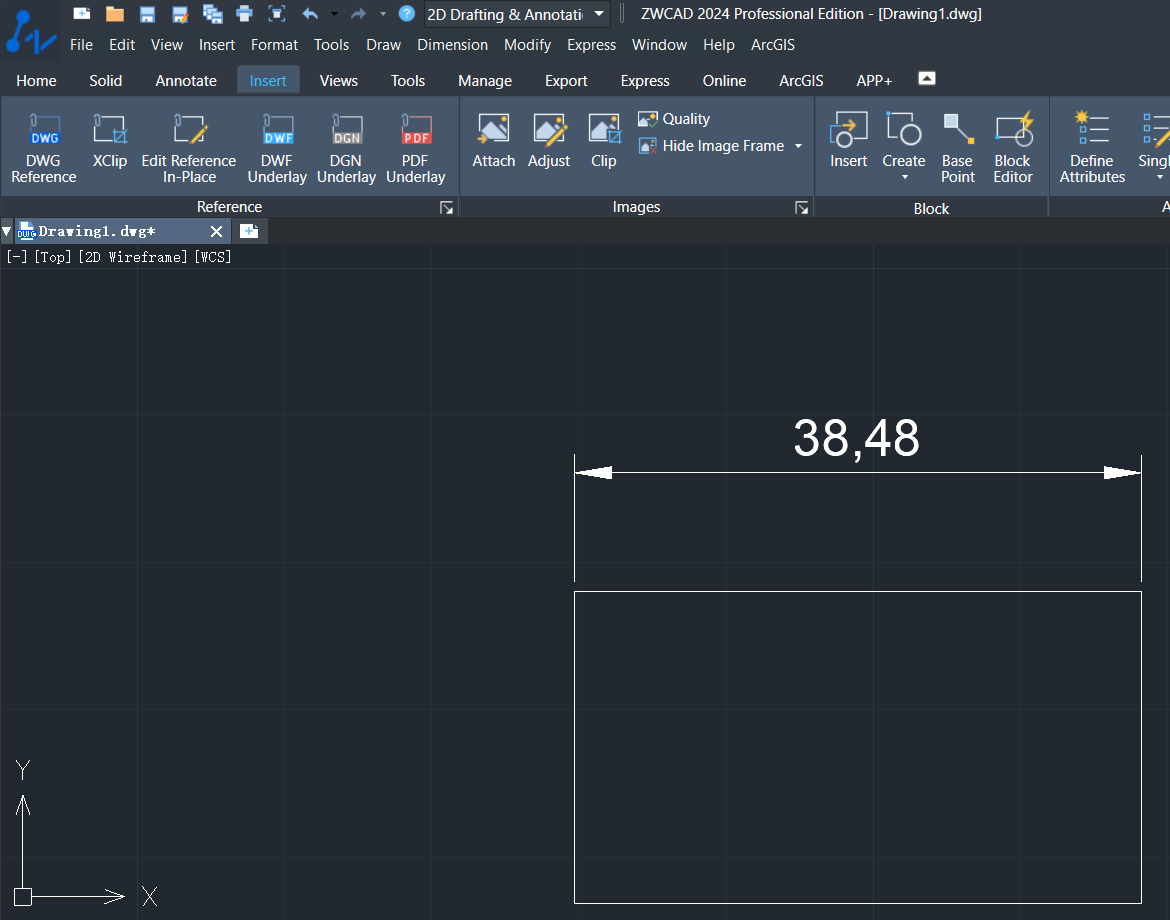Close the Drawing1.dwg document tab
The image size is (1170, 920).
pos(216,231)
